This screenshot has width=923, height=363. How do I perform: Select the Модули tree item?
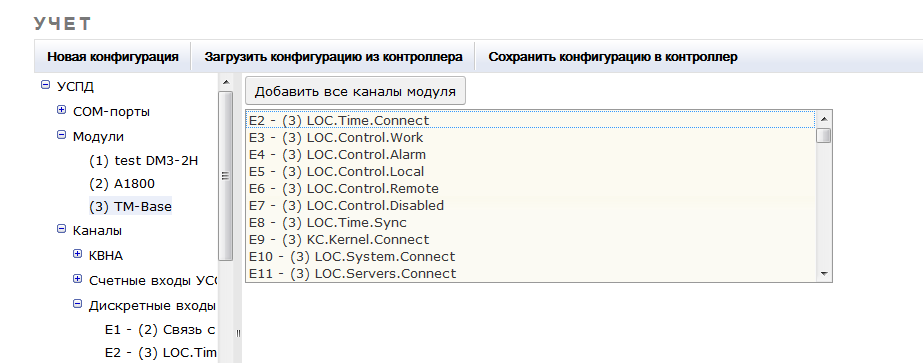(98, 136)
